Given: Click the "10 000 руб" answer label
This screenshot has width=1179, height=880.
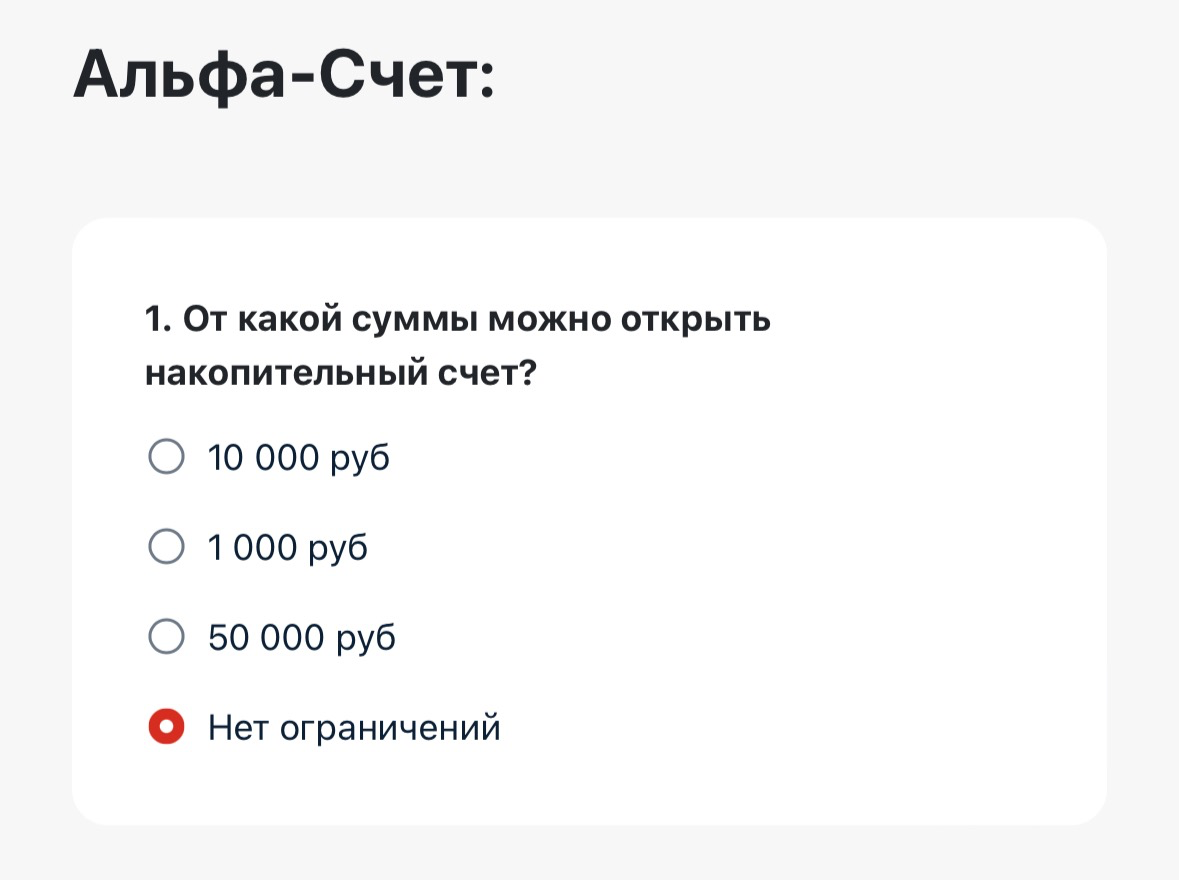Looking at the screenshot, I should (298, 458).
